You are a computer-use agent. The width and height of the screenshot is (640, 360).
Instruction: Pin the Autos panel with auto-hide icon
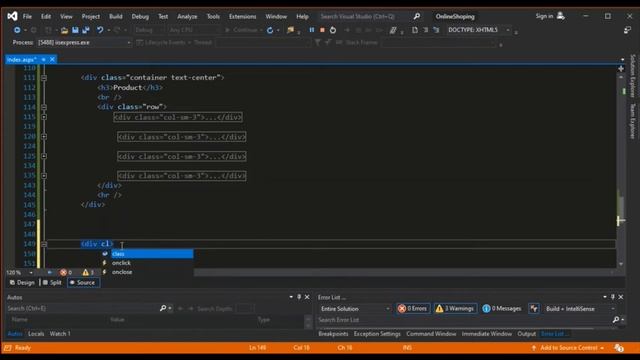(299, 297)
